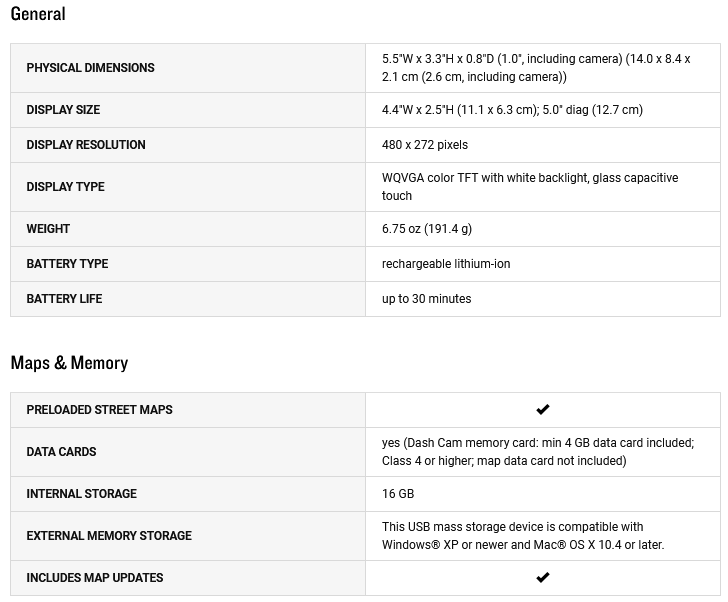Select the Maps & Memory section heading

pos(69,363)
